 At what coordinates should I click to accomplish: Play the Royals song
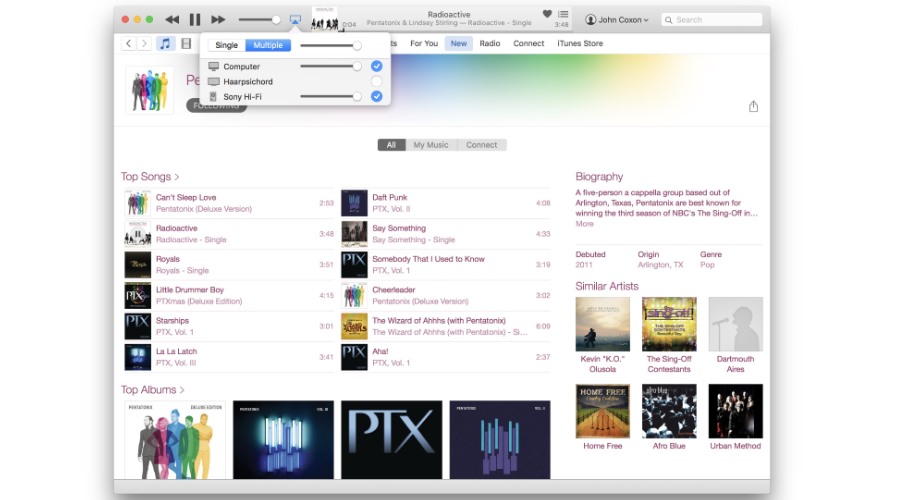point(229,265)
